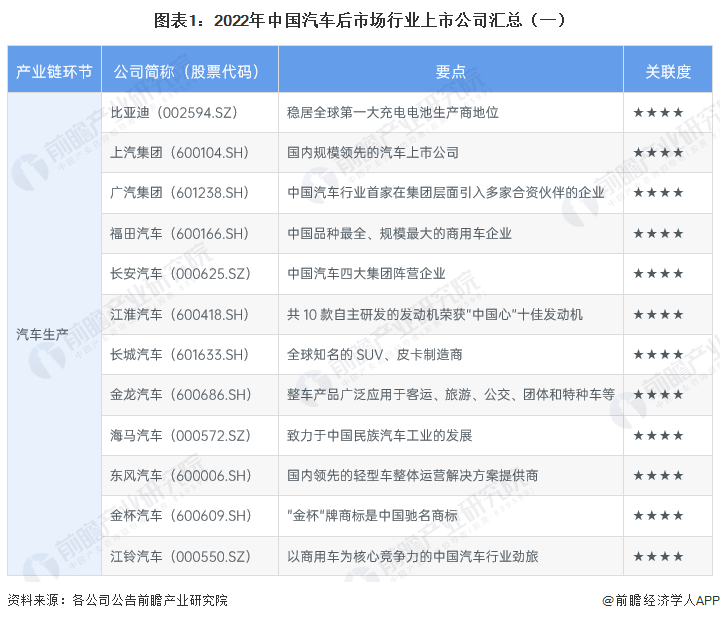The width and height of the screenshot is (720, 621).
Task: Select the 公司简称（股票代码）column header
Action: [190, 69]
